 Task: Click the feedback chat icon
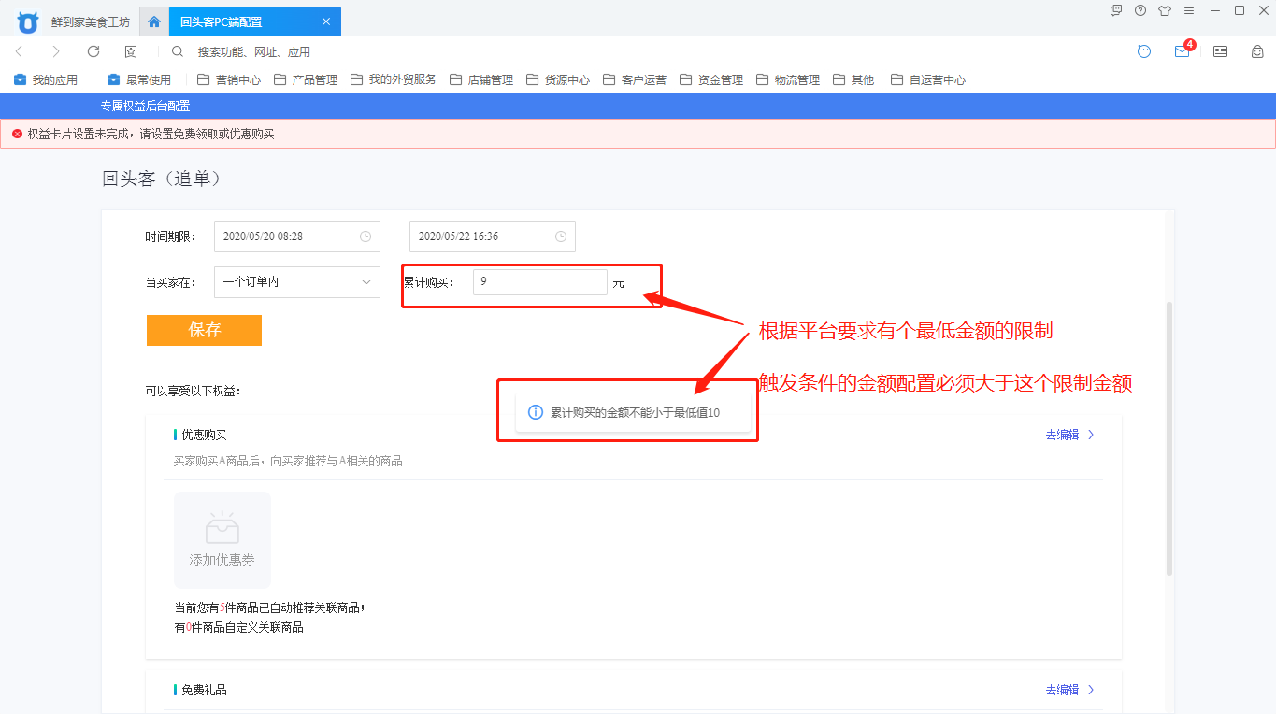pos(1117,11)
